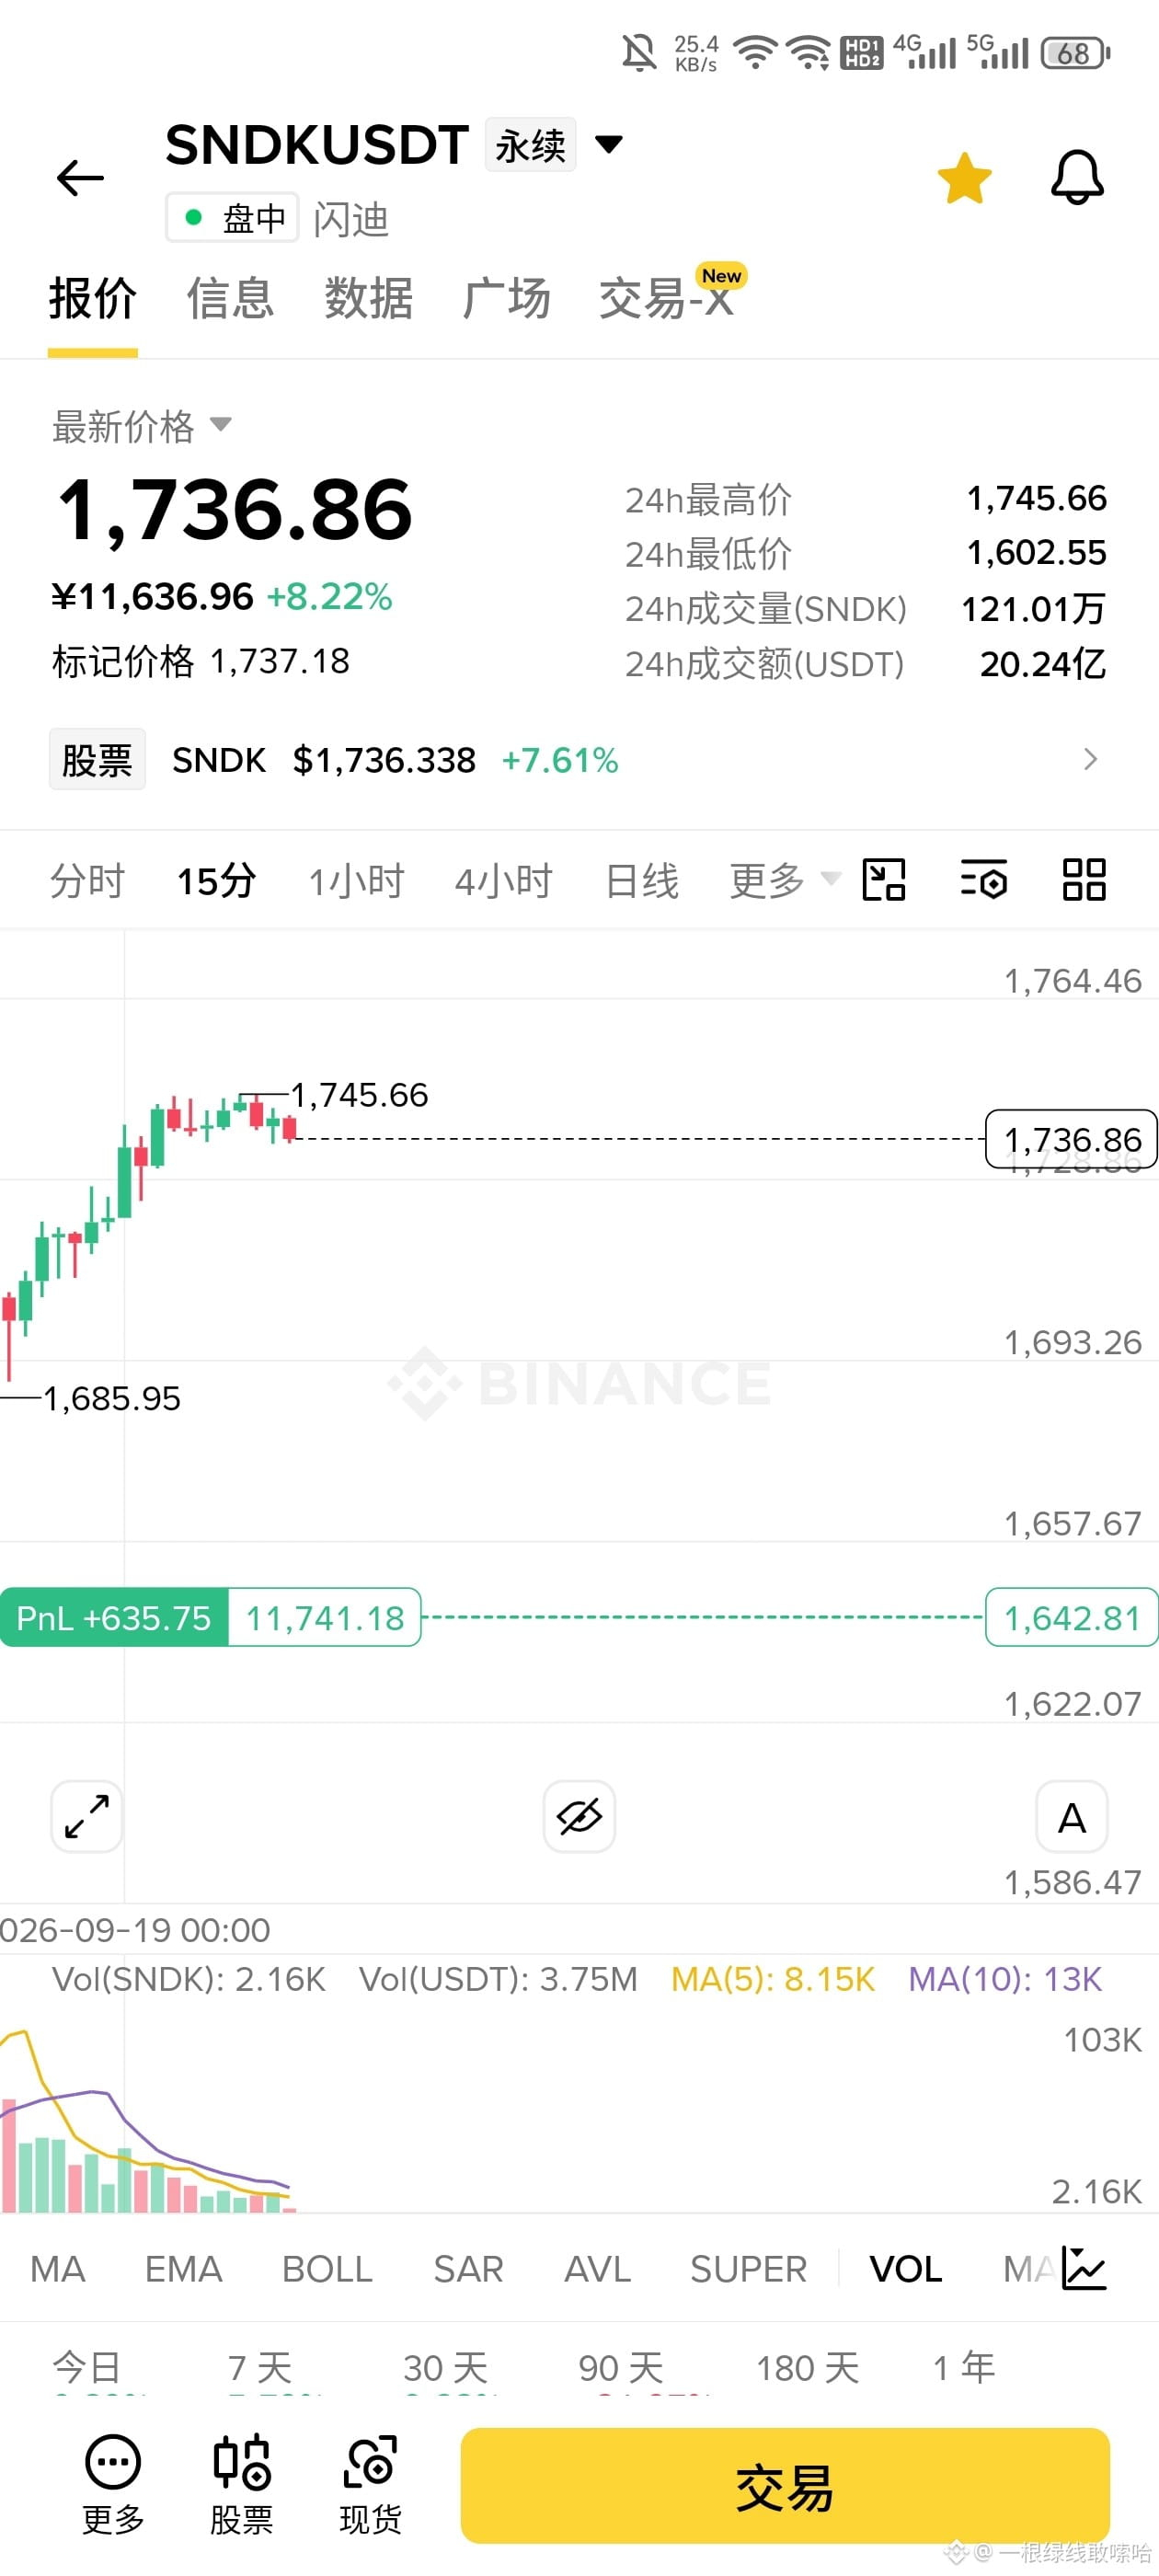Expand chart to fullscreen
The width and height of the screenshot is (1159, 2576).
pos(87,1816)
